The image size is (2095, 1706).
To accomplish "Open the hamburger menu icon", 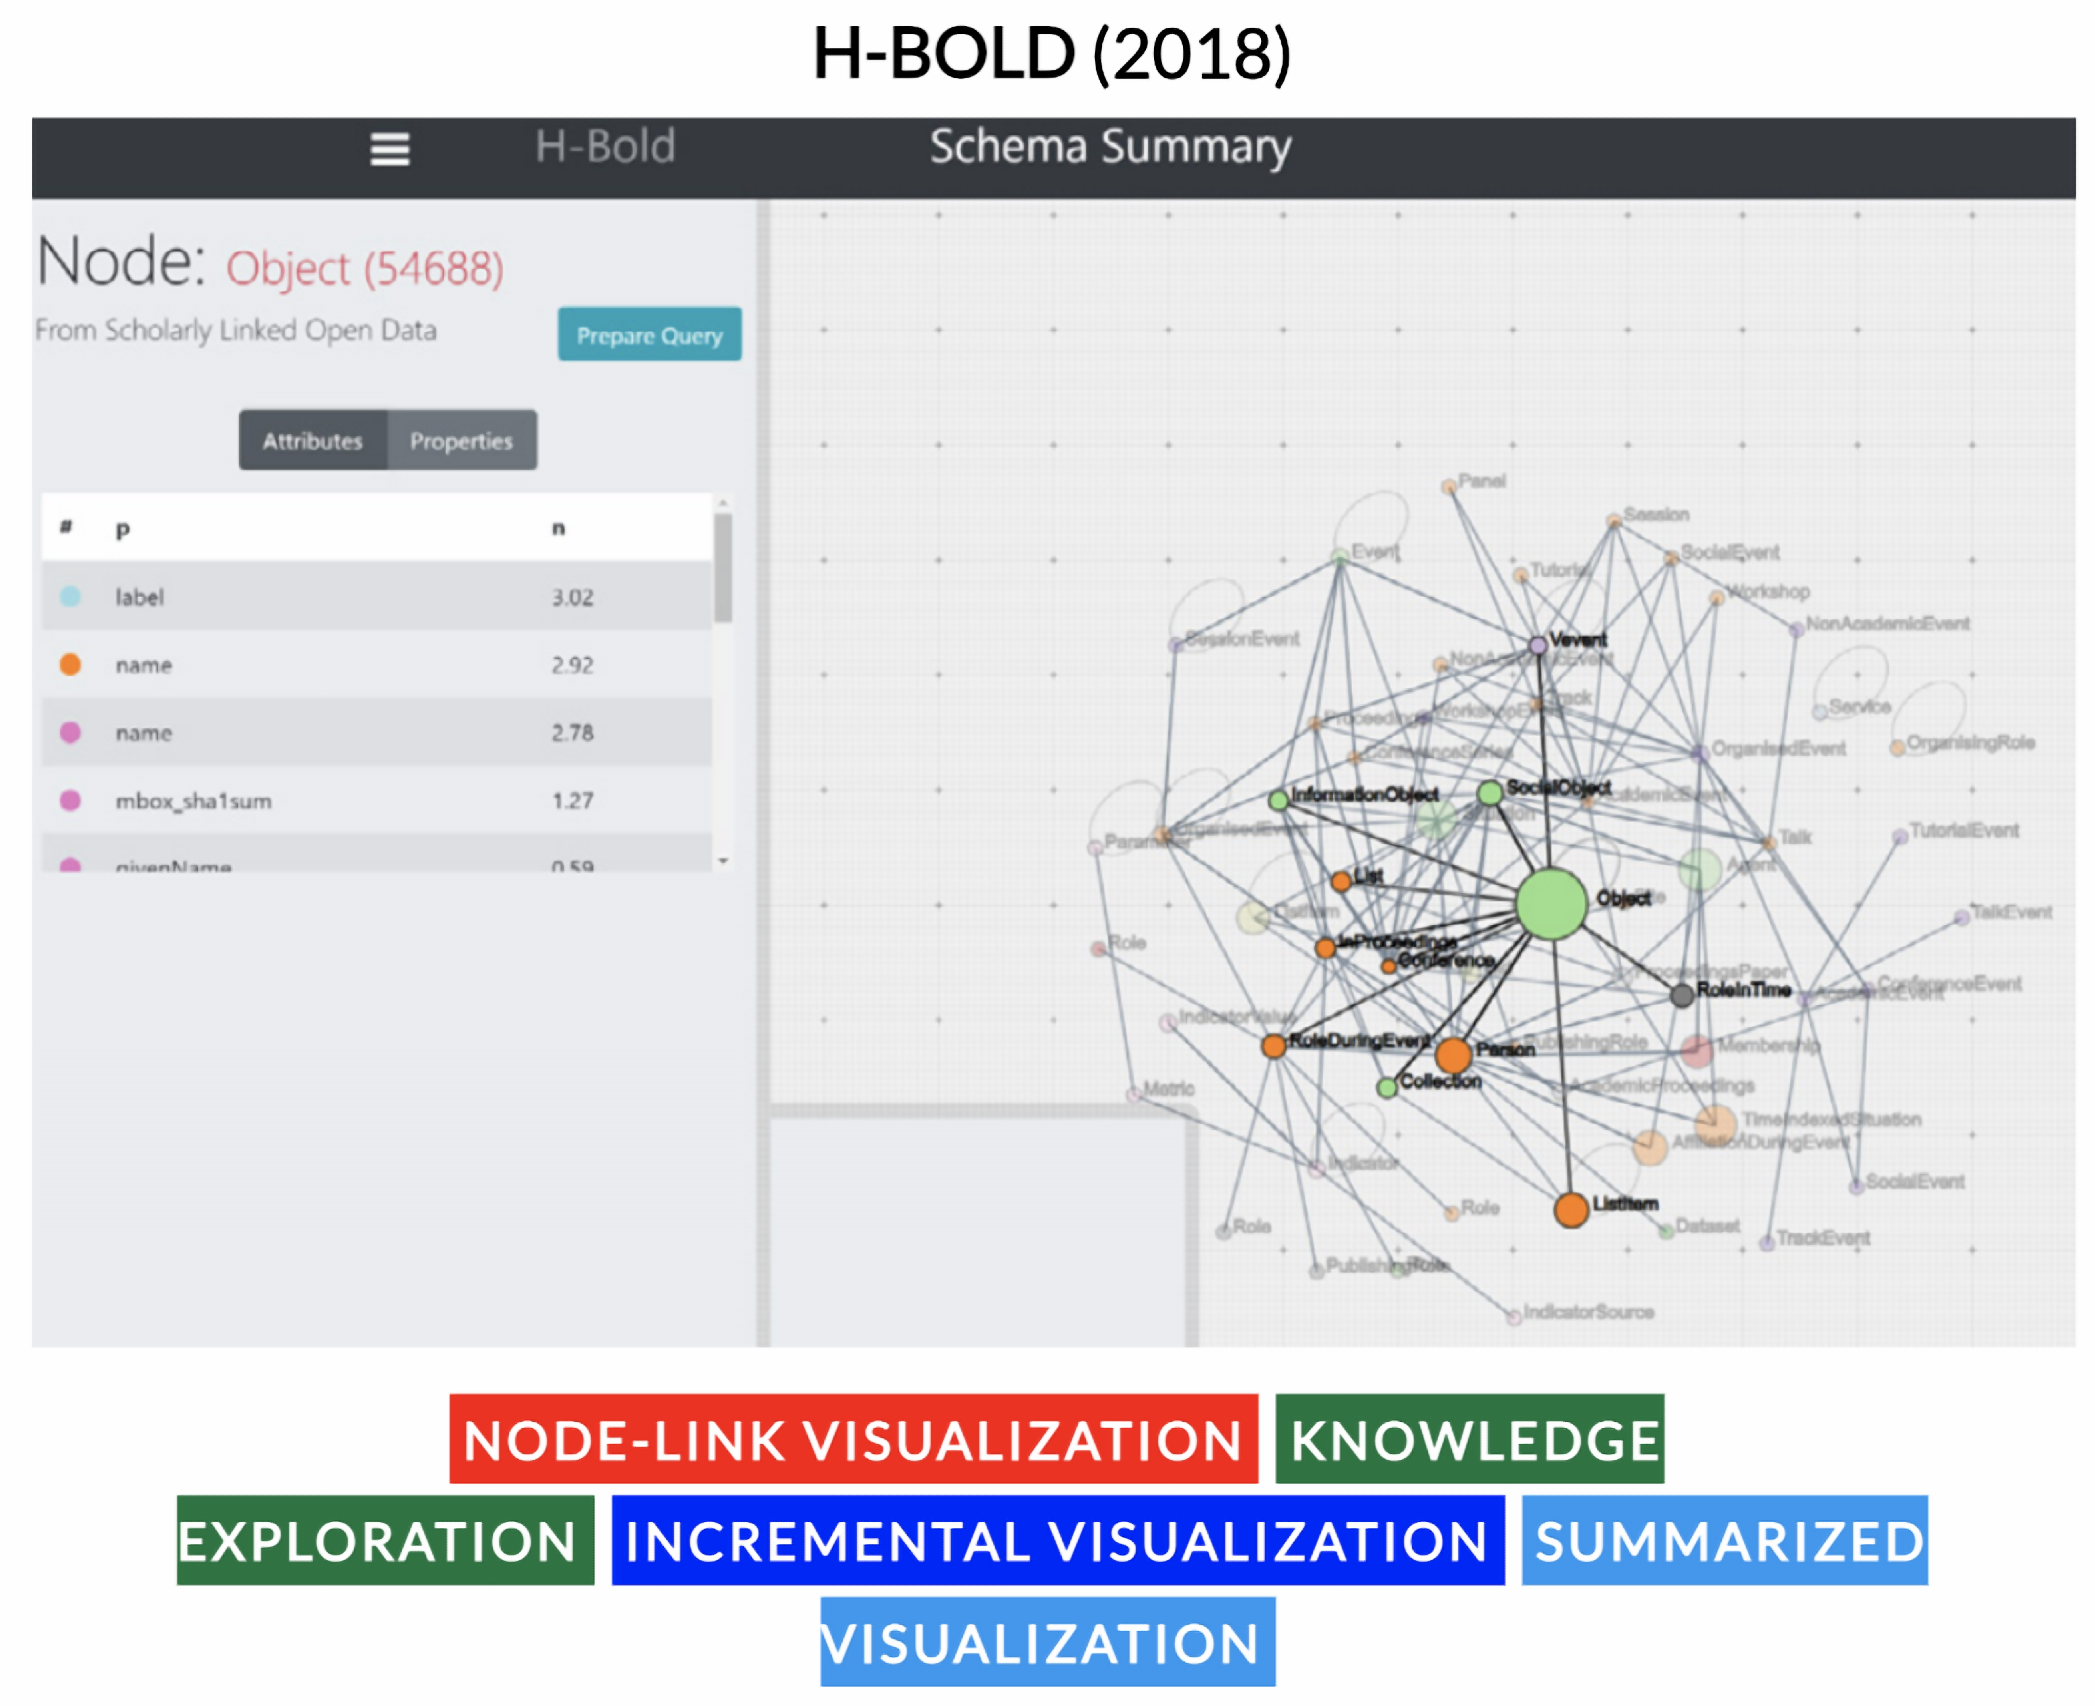I will [x=389, y=149].
